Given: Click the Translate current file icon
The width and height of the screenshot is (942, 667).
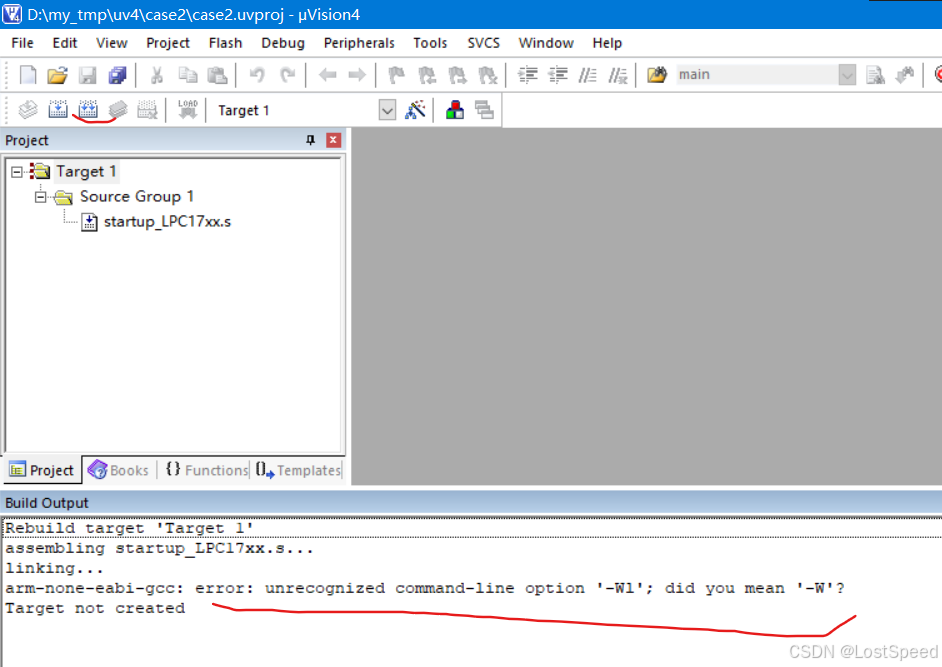Looking at the screenshot, I should [28, 110].
